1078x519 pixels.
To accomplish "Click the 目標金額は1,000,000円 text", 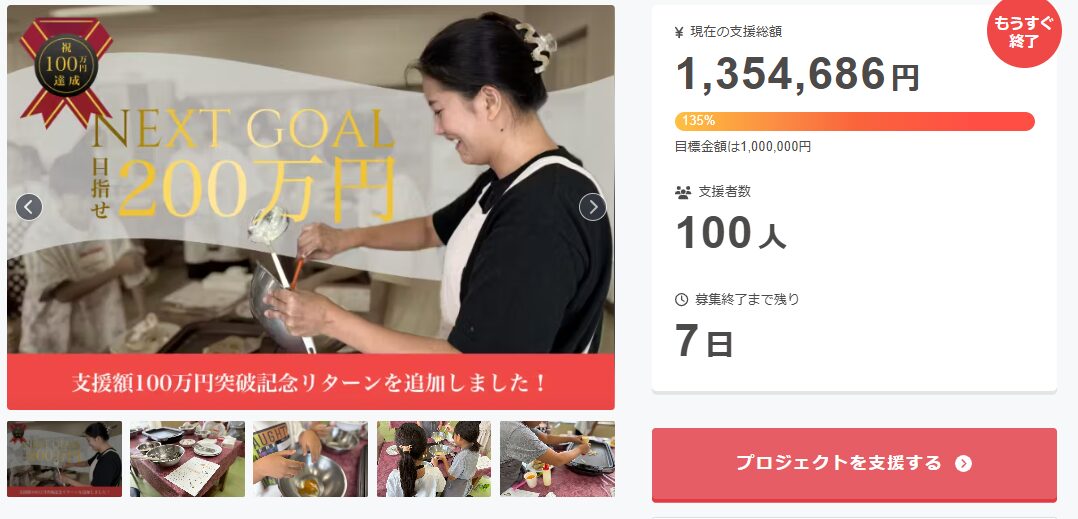I will (x=743, y=146).
